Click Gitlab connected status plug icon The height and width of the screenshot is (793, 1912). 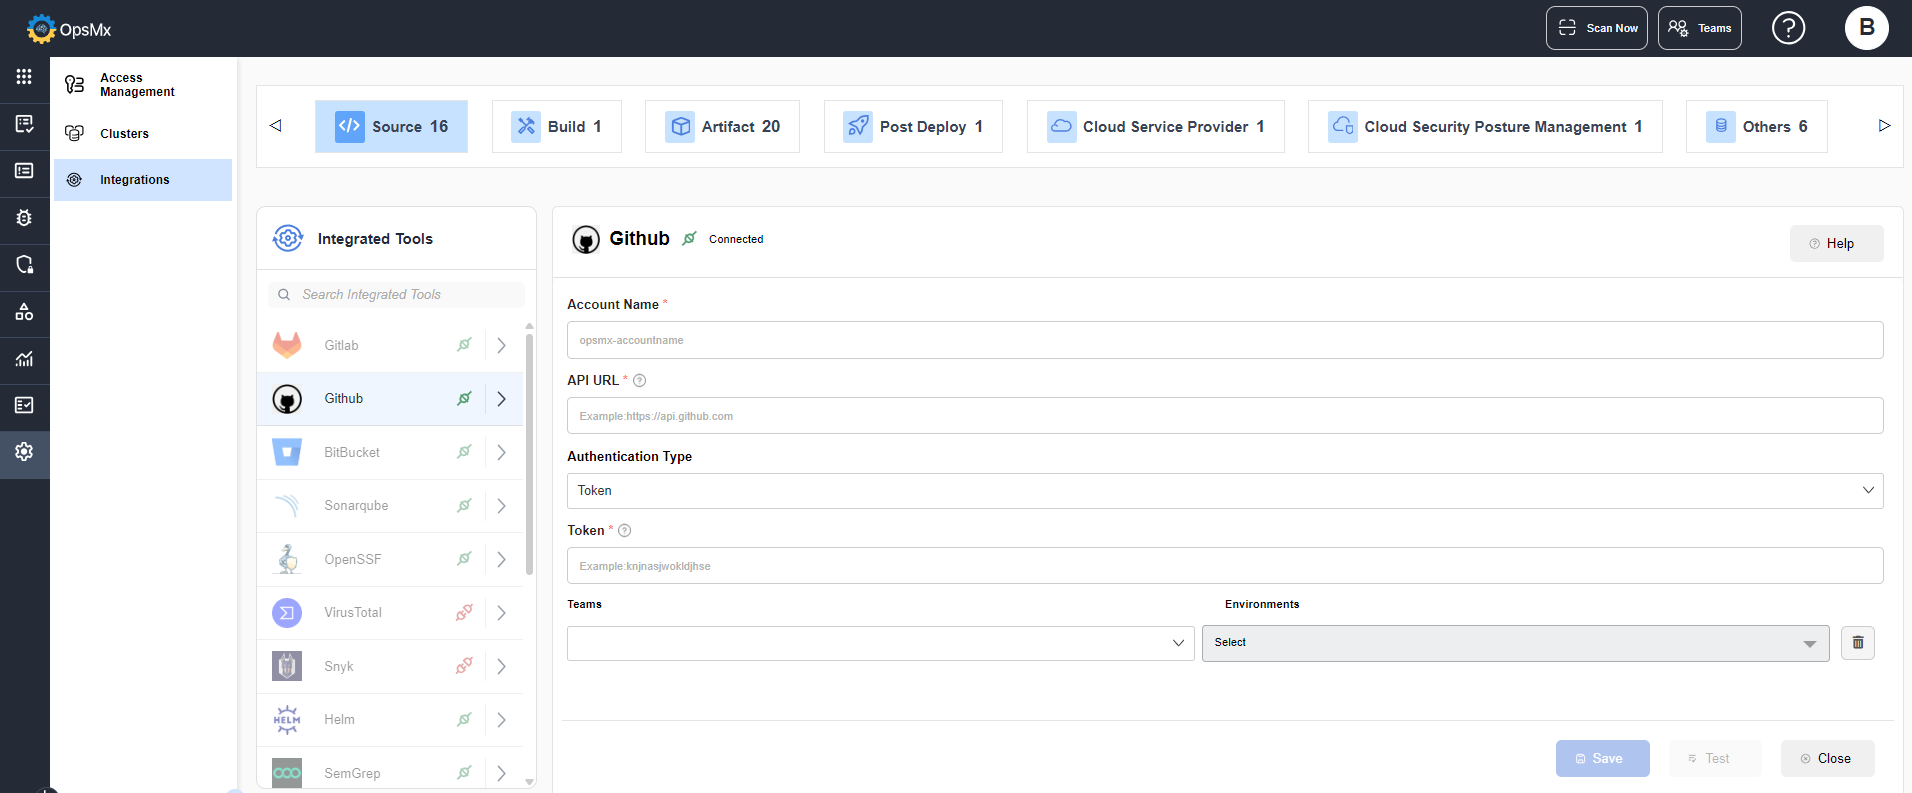point(464,345)
